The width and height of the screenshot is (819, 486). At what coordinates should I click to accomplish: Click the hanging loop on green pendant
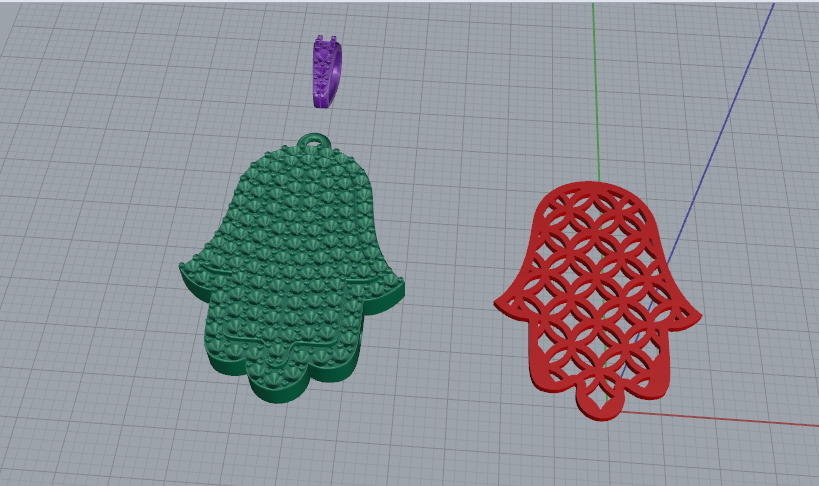[x=315, y=140]
